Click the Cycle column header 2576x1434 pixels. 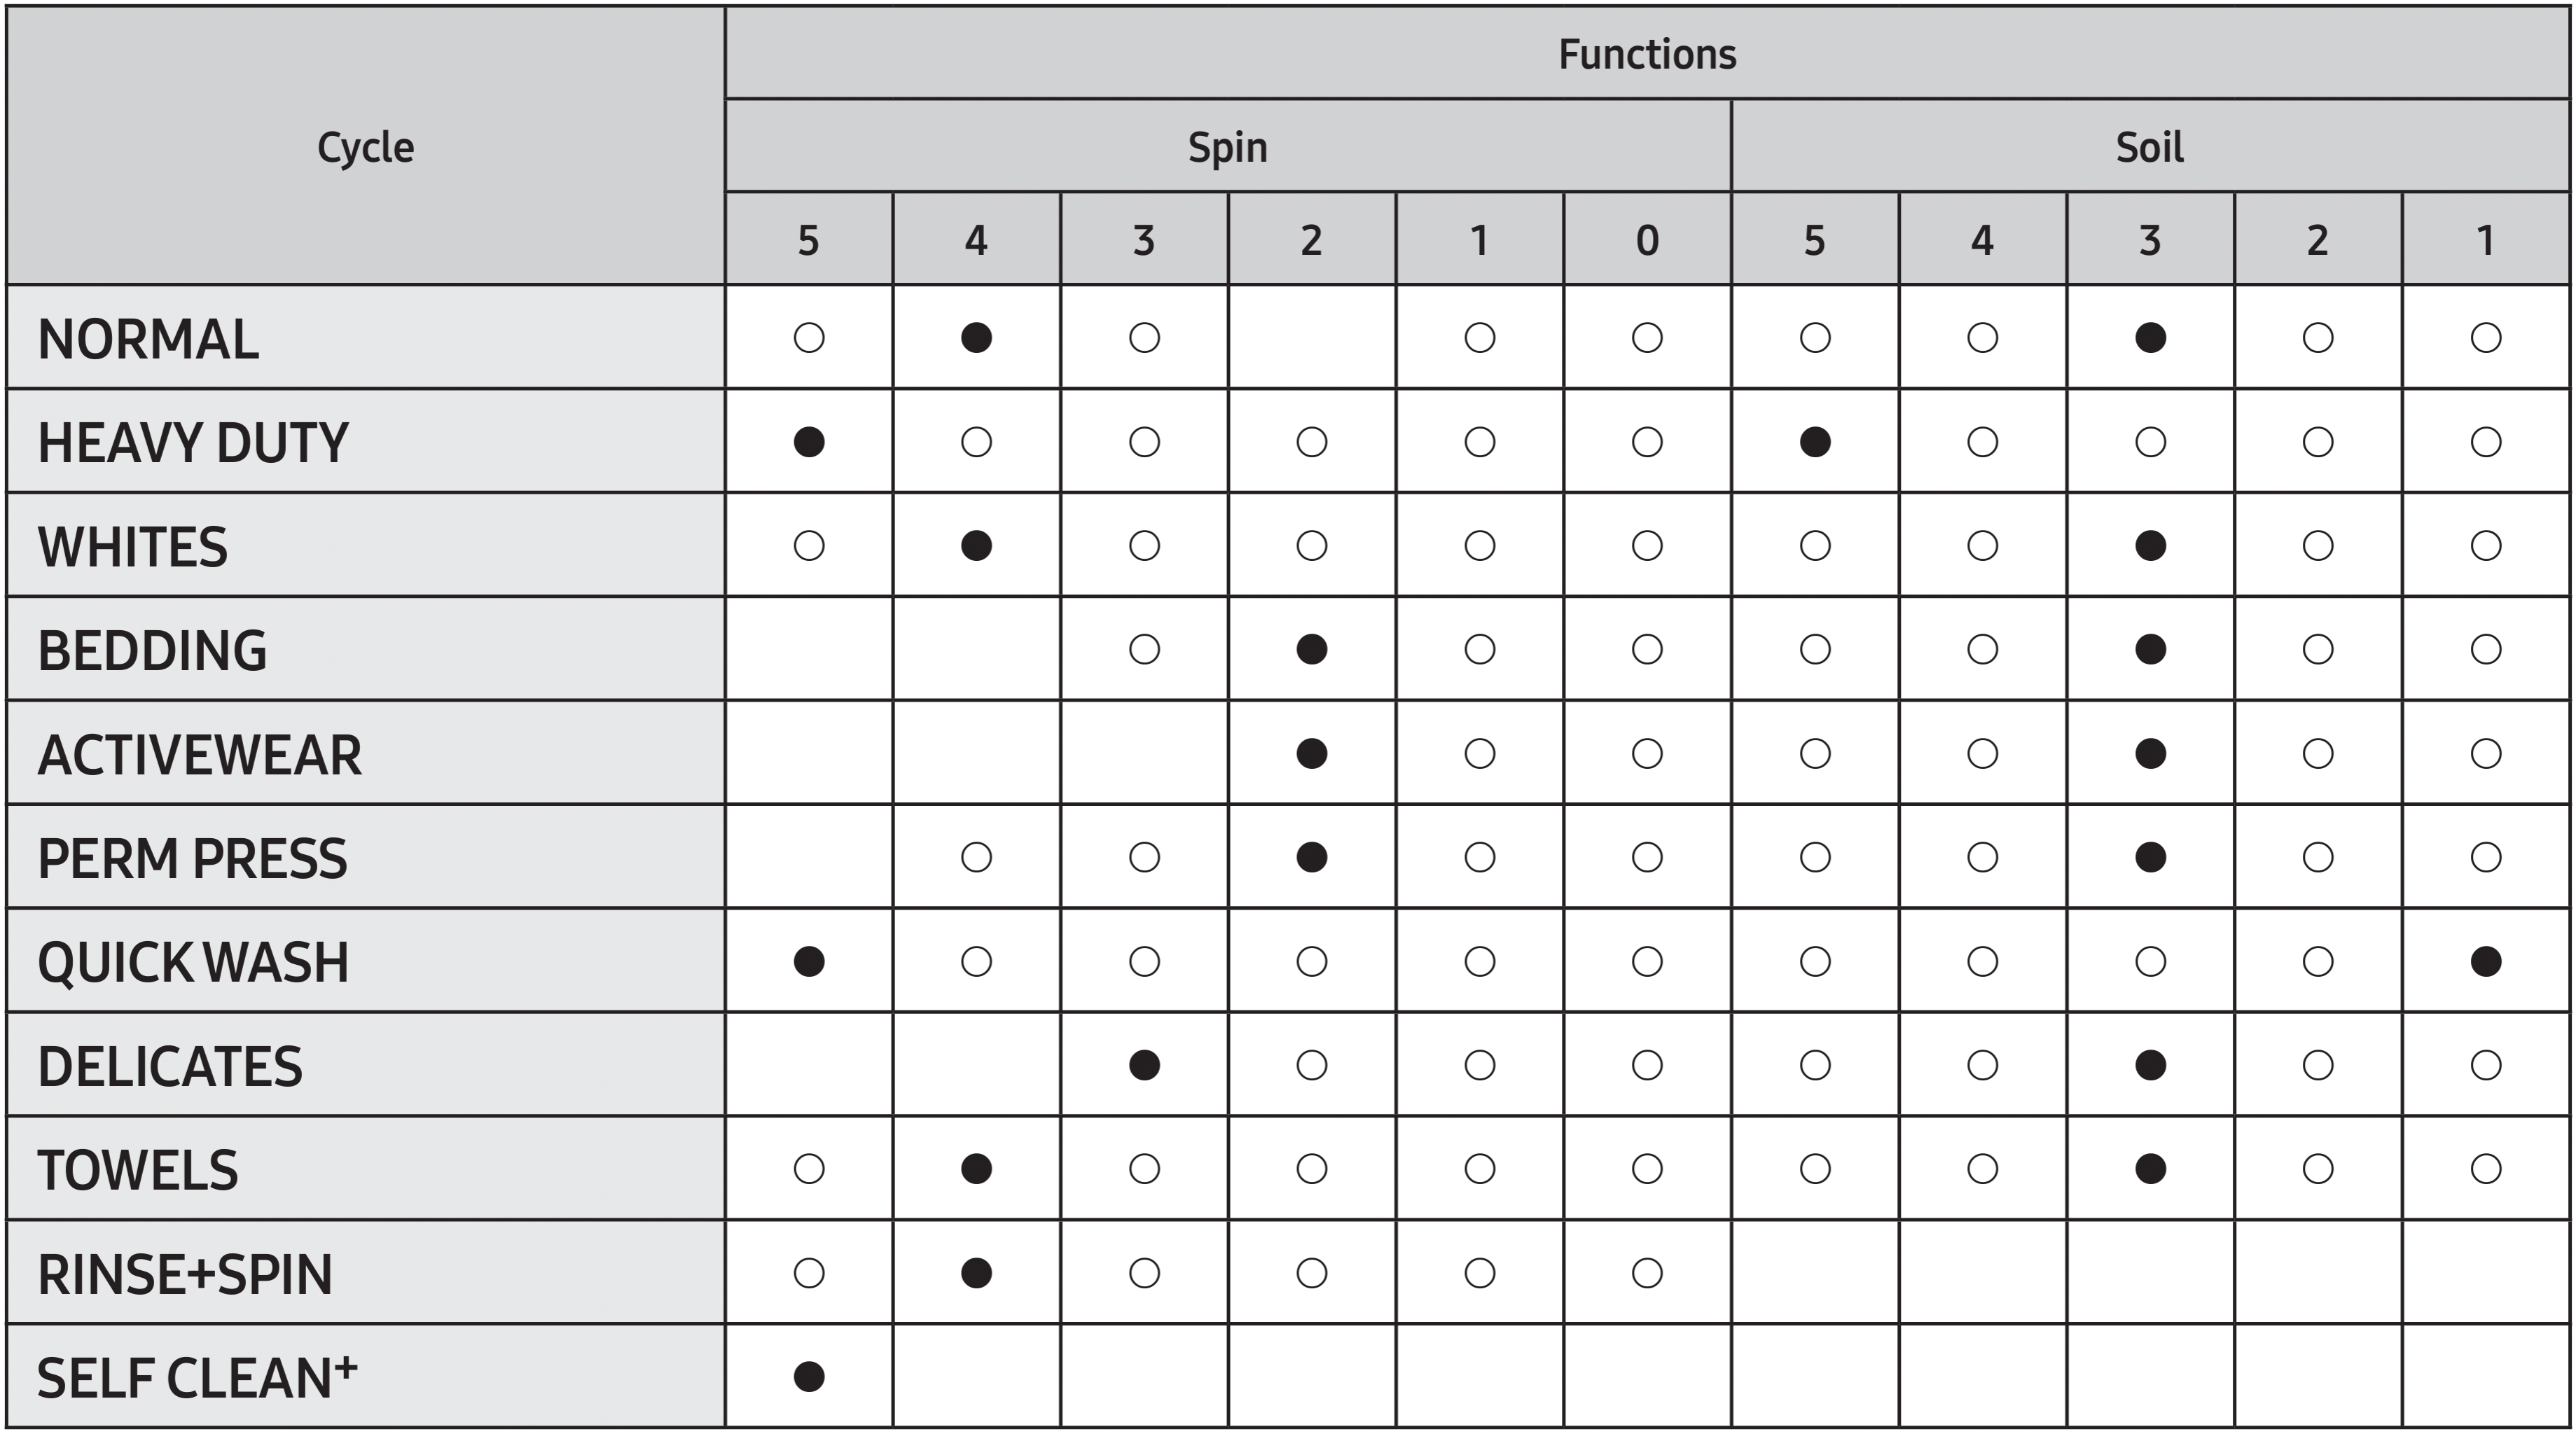[x=365, y=147]
